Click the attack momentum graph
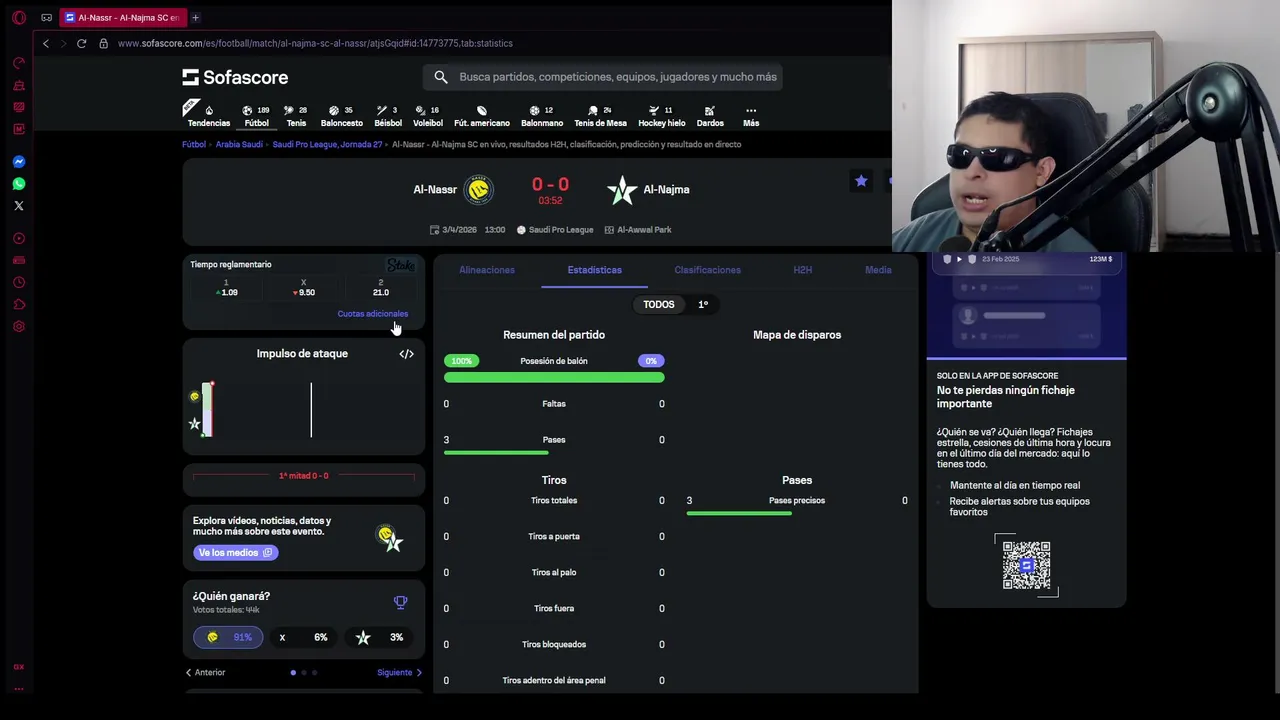The width and height of the screenshot is (1280, 720). click(x=304, y=410)
